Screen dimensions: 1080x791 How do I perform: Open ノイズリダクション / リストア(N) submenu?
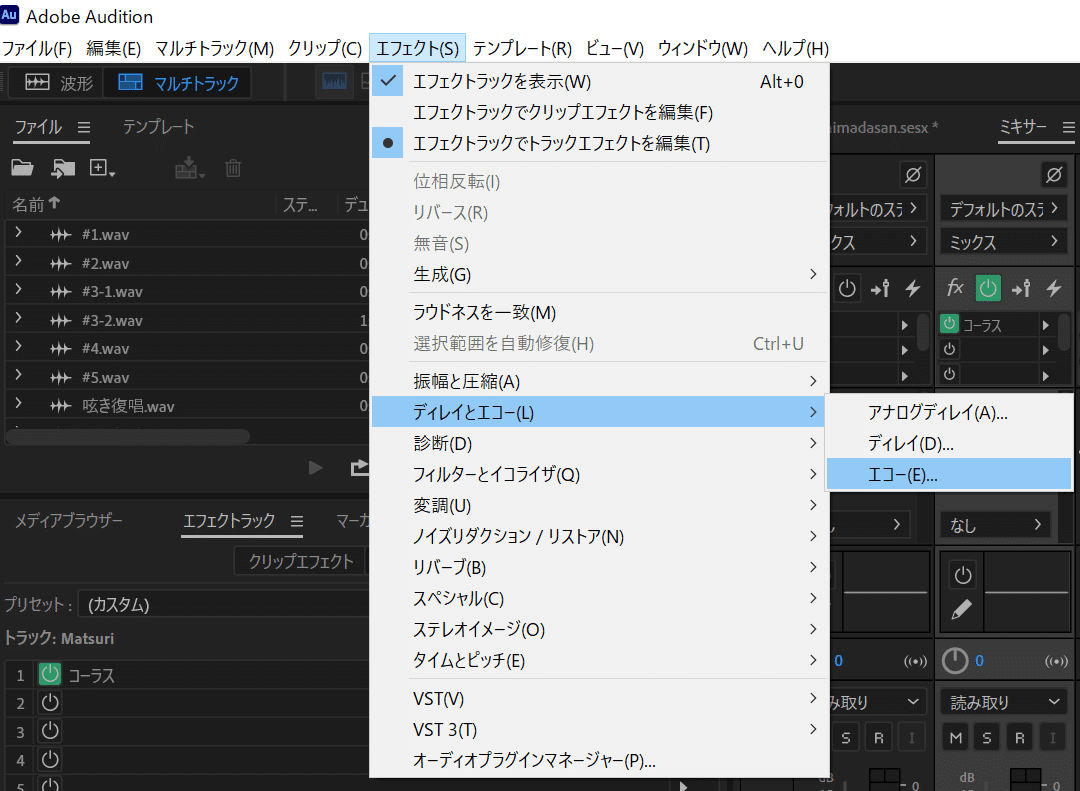click(x=599, y=536)
